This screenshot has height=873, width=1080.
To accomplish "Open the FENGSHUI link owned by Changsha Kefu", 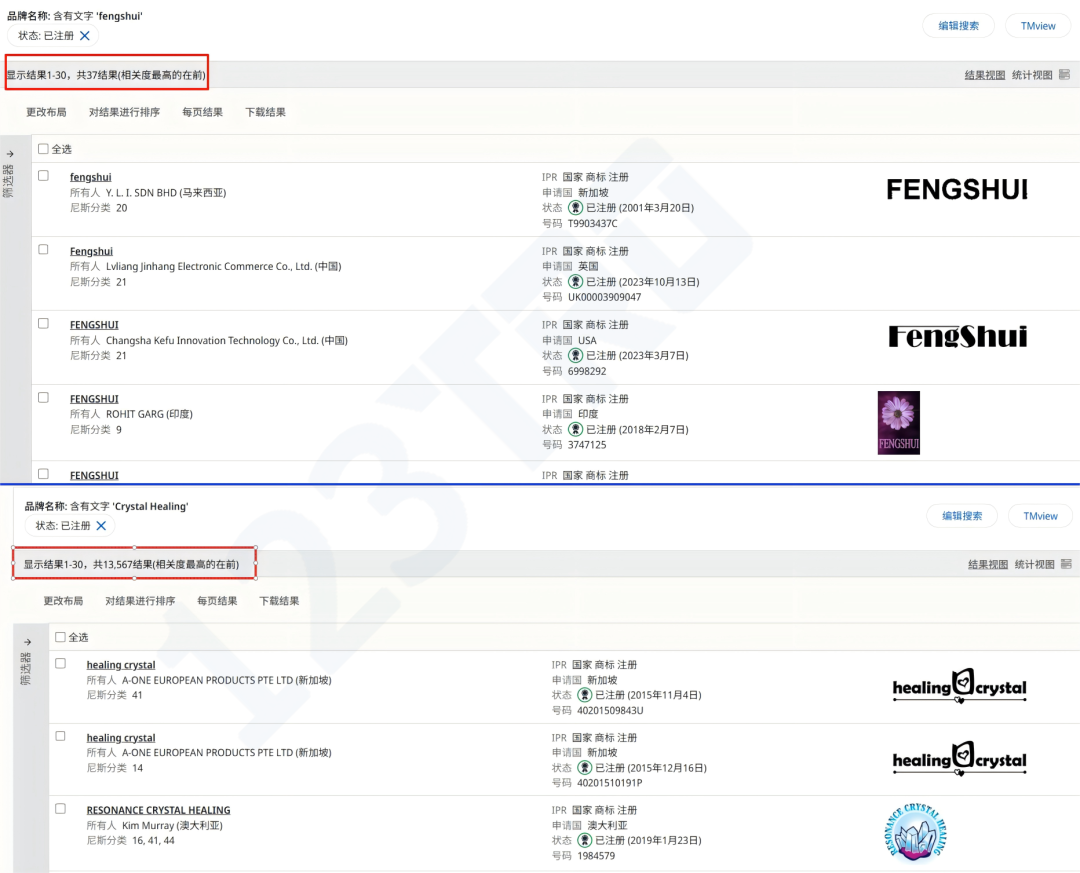I will click(94, 325).
